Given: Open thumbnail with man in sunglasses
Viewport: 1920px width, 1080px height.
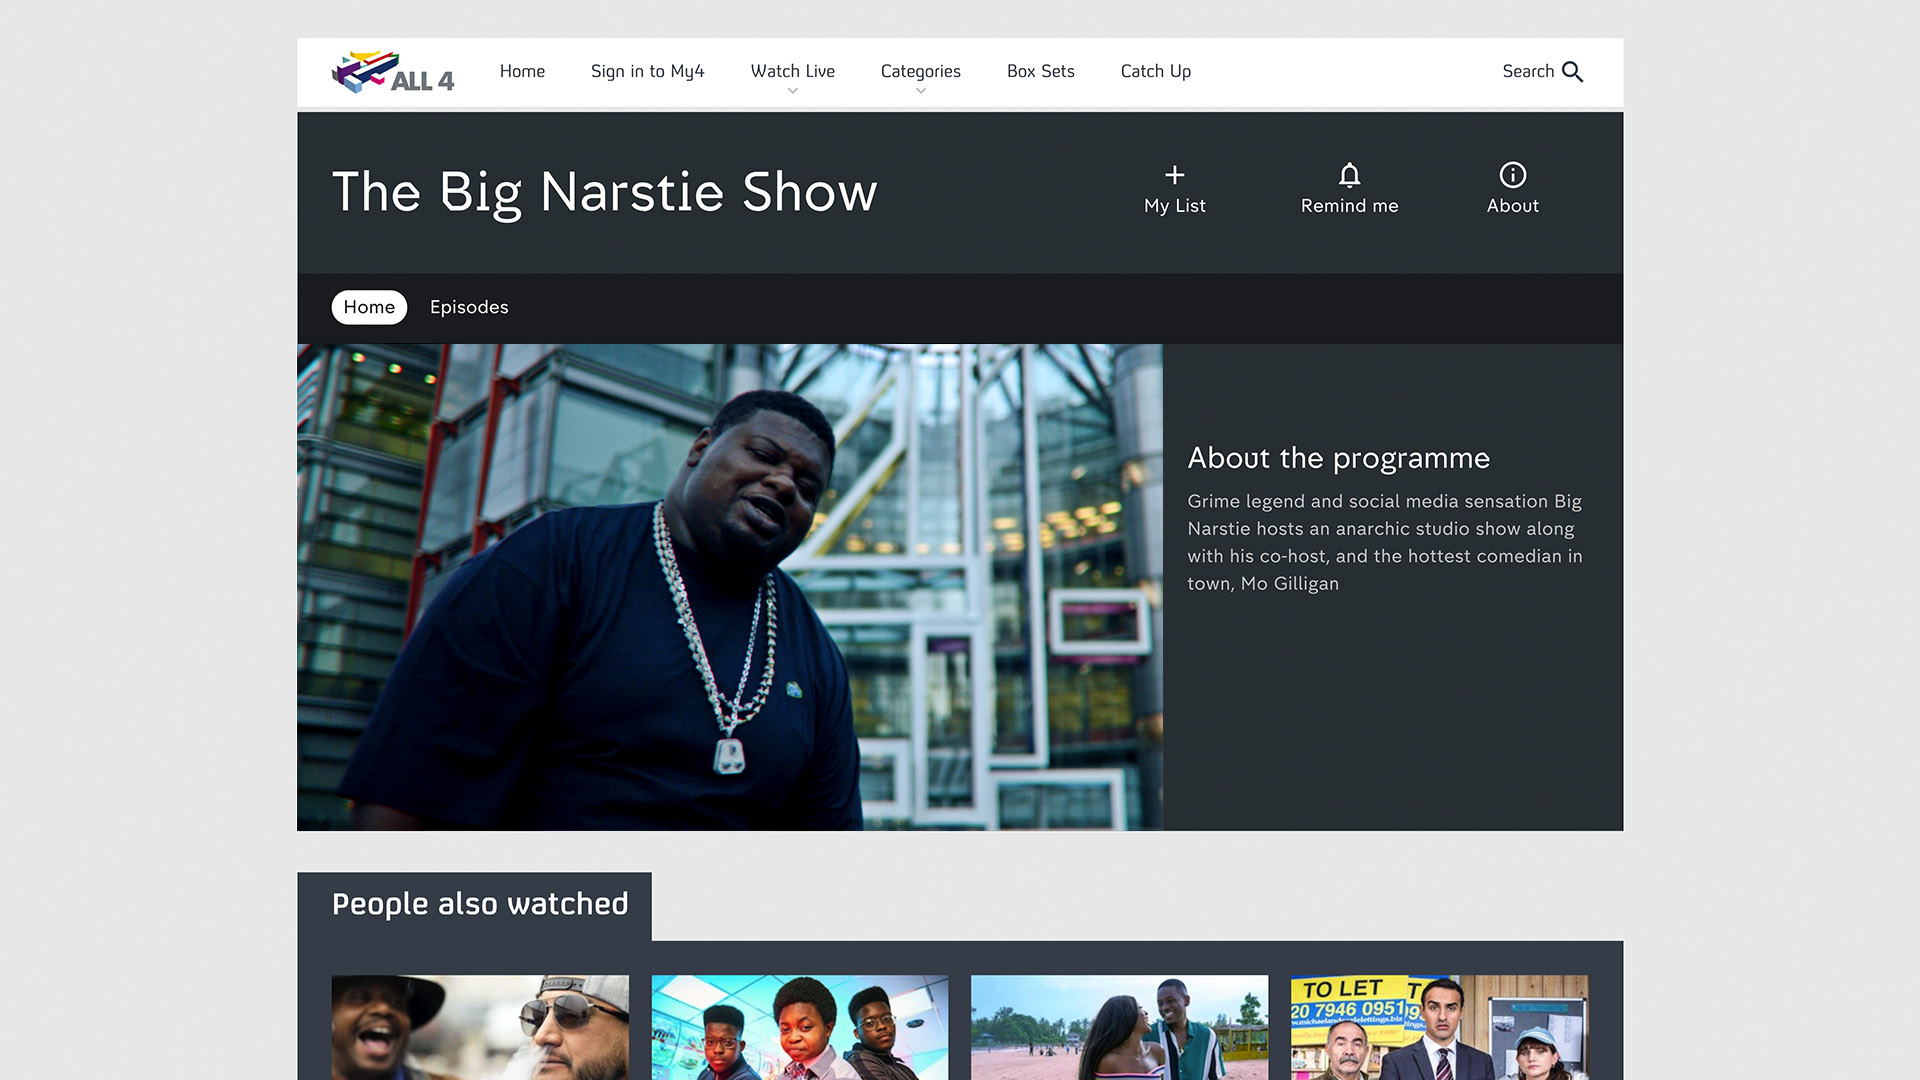Looking at the screenshot, I should [x=480, y=1027].
